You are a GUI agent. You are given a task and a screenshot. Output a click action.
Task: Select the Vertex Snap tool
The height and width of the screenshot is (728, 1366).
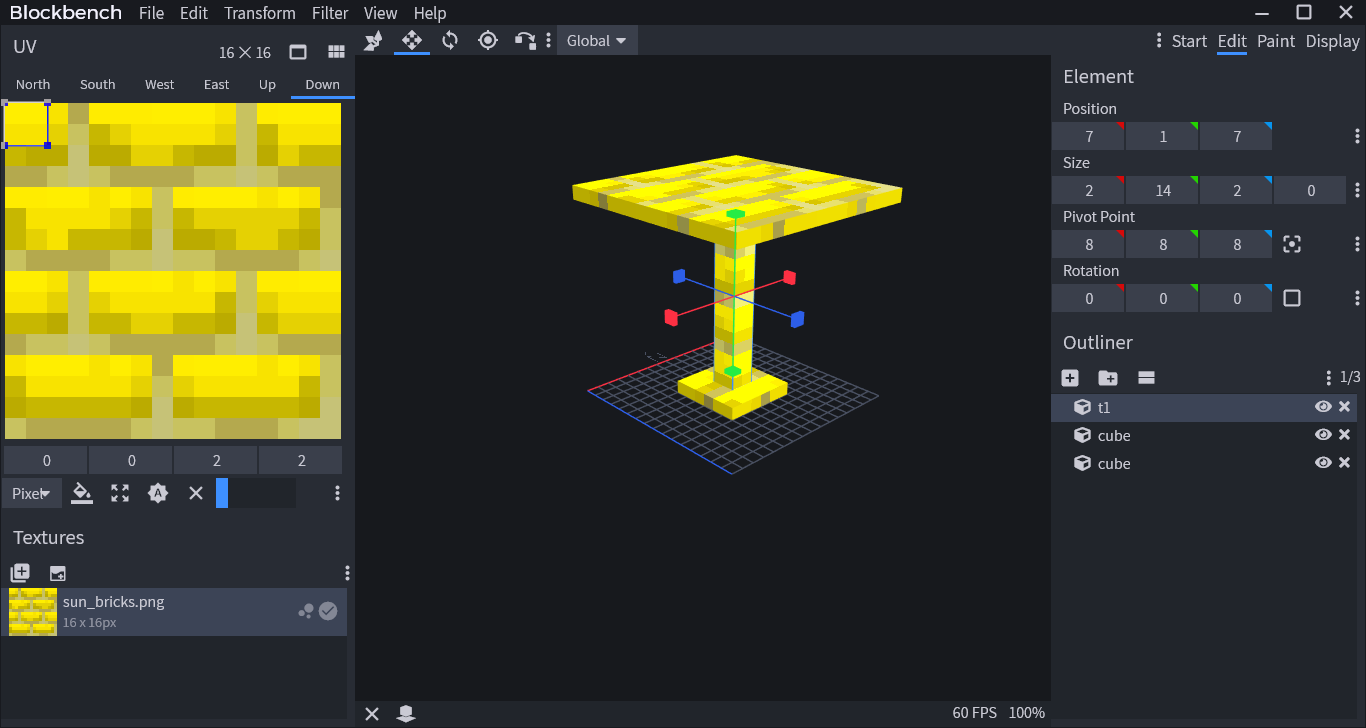click(525, 41)
